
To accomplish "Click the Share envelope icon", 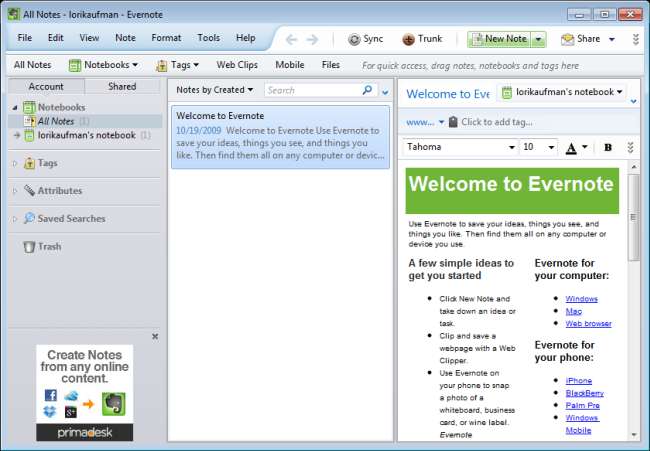I will (567, 39).
